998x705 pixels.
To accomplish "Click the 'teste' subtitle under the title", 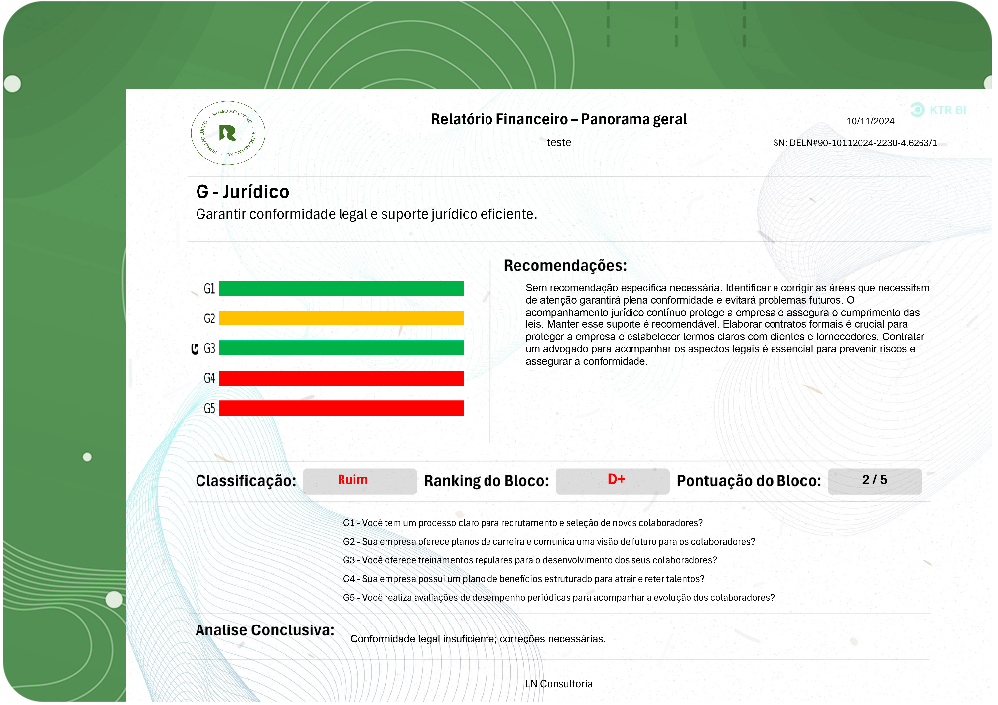I will [559, 143].
